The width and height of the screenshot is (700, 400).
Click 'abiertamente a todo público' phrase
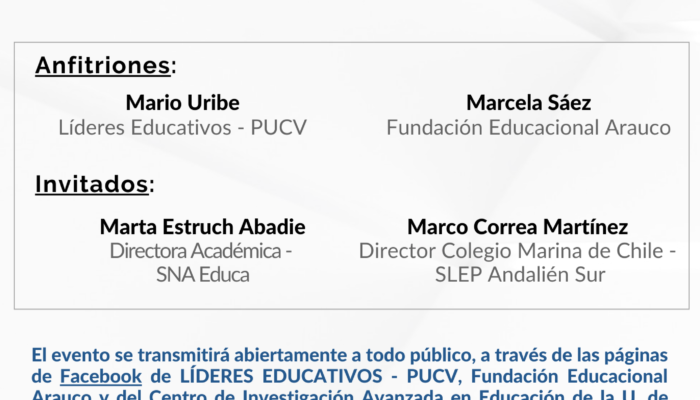(x=353, y=355)
